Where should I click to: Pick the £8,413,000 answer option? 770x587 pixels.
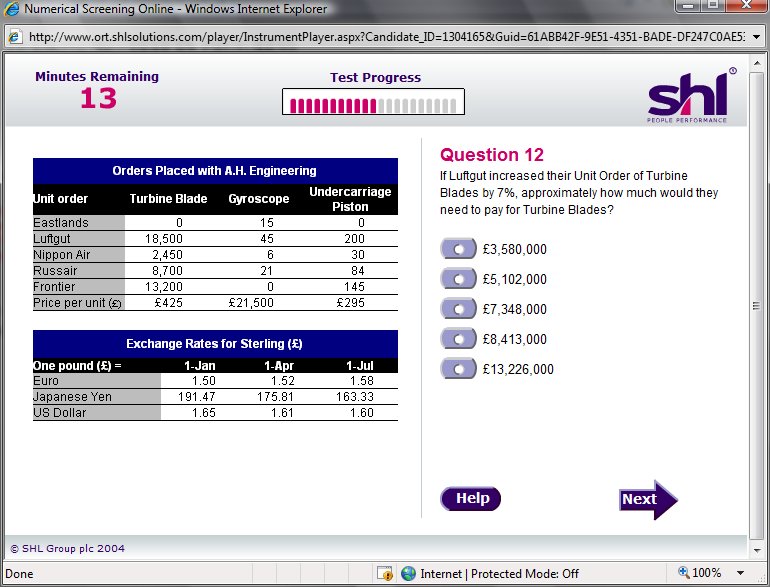tap(458, 339)
